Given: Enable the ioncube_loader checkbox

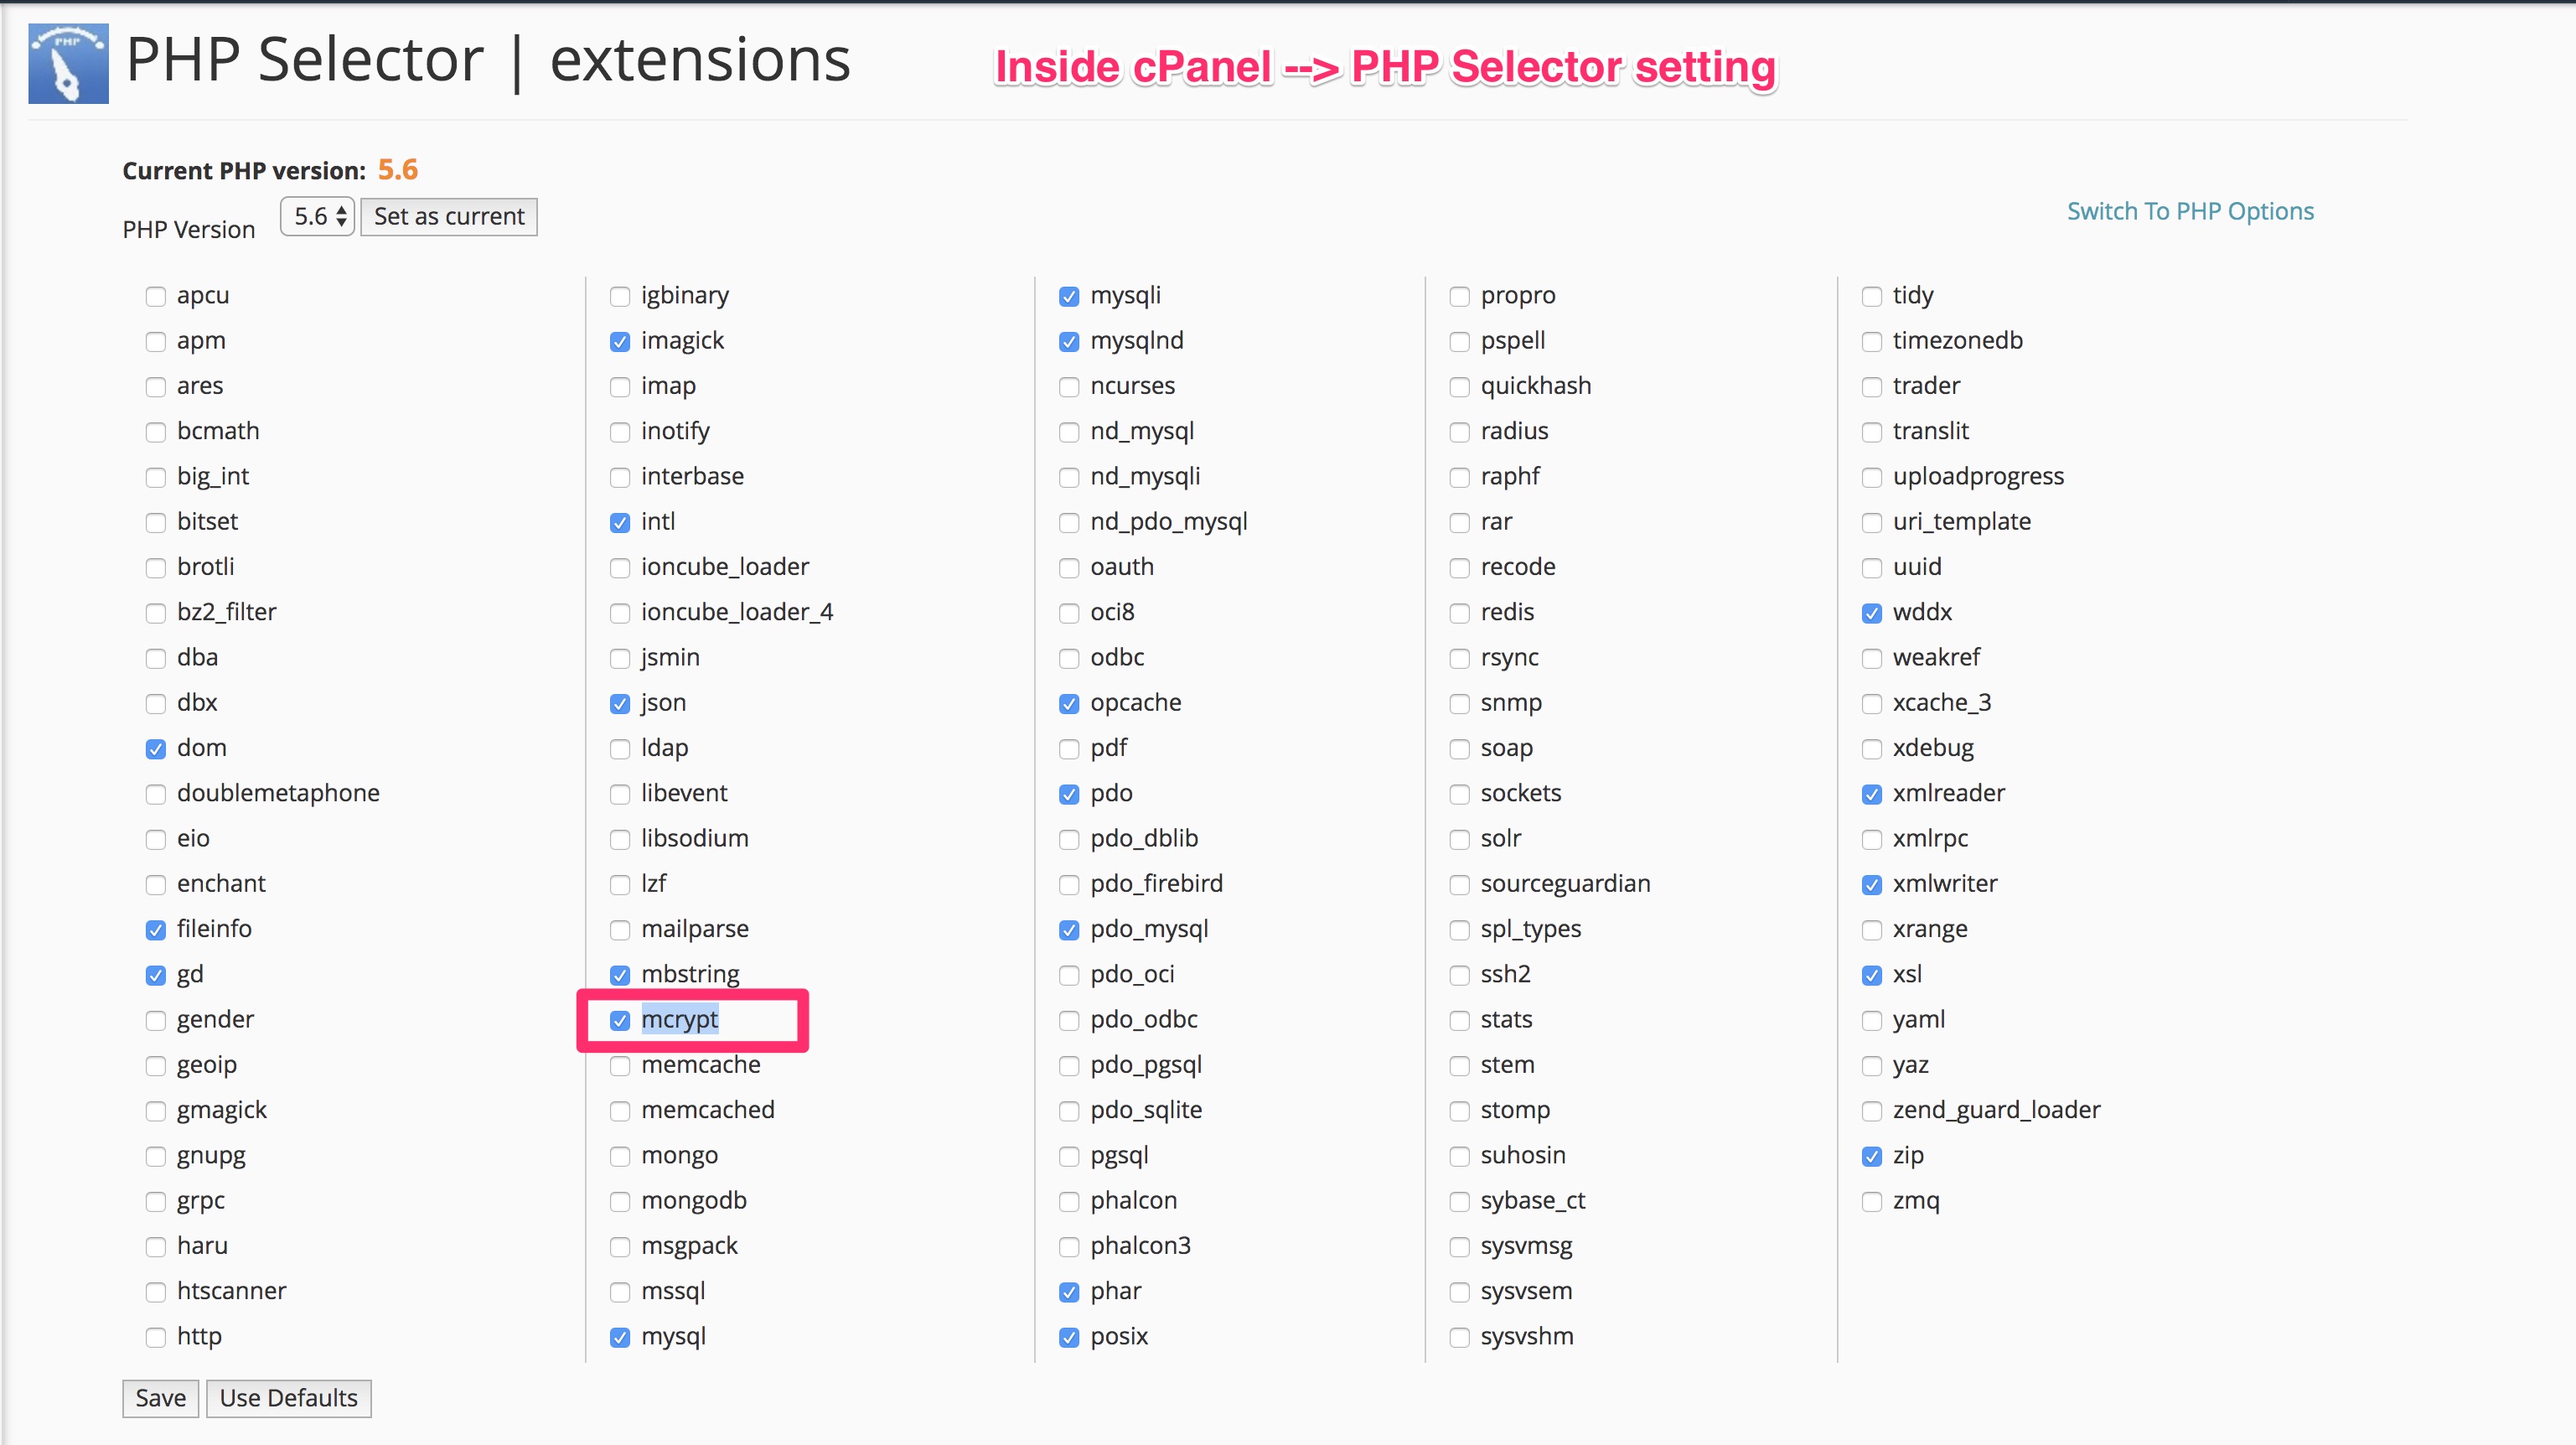Looking at the screenshot, I should pos(620,567).
